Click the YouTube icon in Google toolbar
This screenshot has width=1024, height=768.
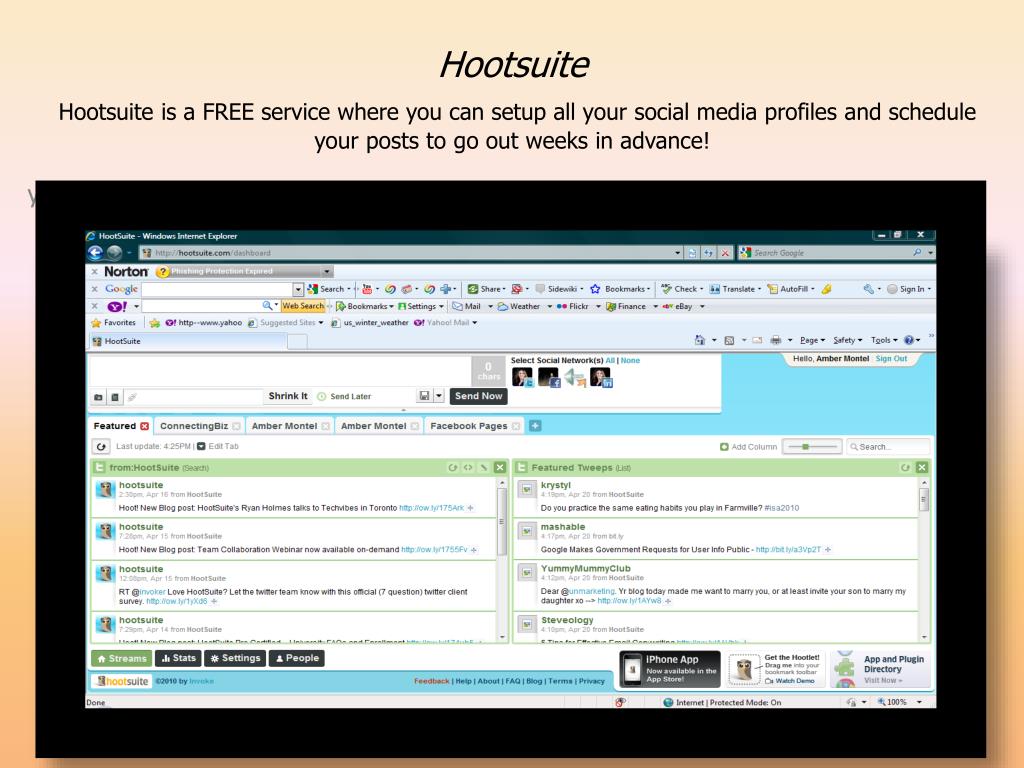point(367,289)
